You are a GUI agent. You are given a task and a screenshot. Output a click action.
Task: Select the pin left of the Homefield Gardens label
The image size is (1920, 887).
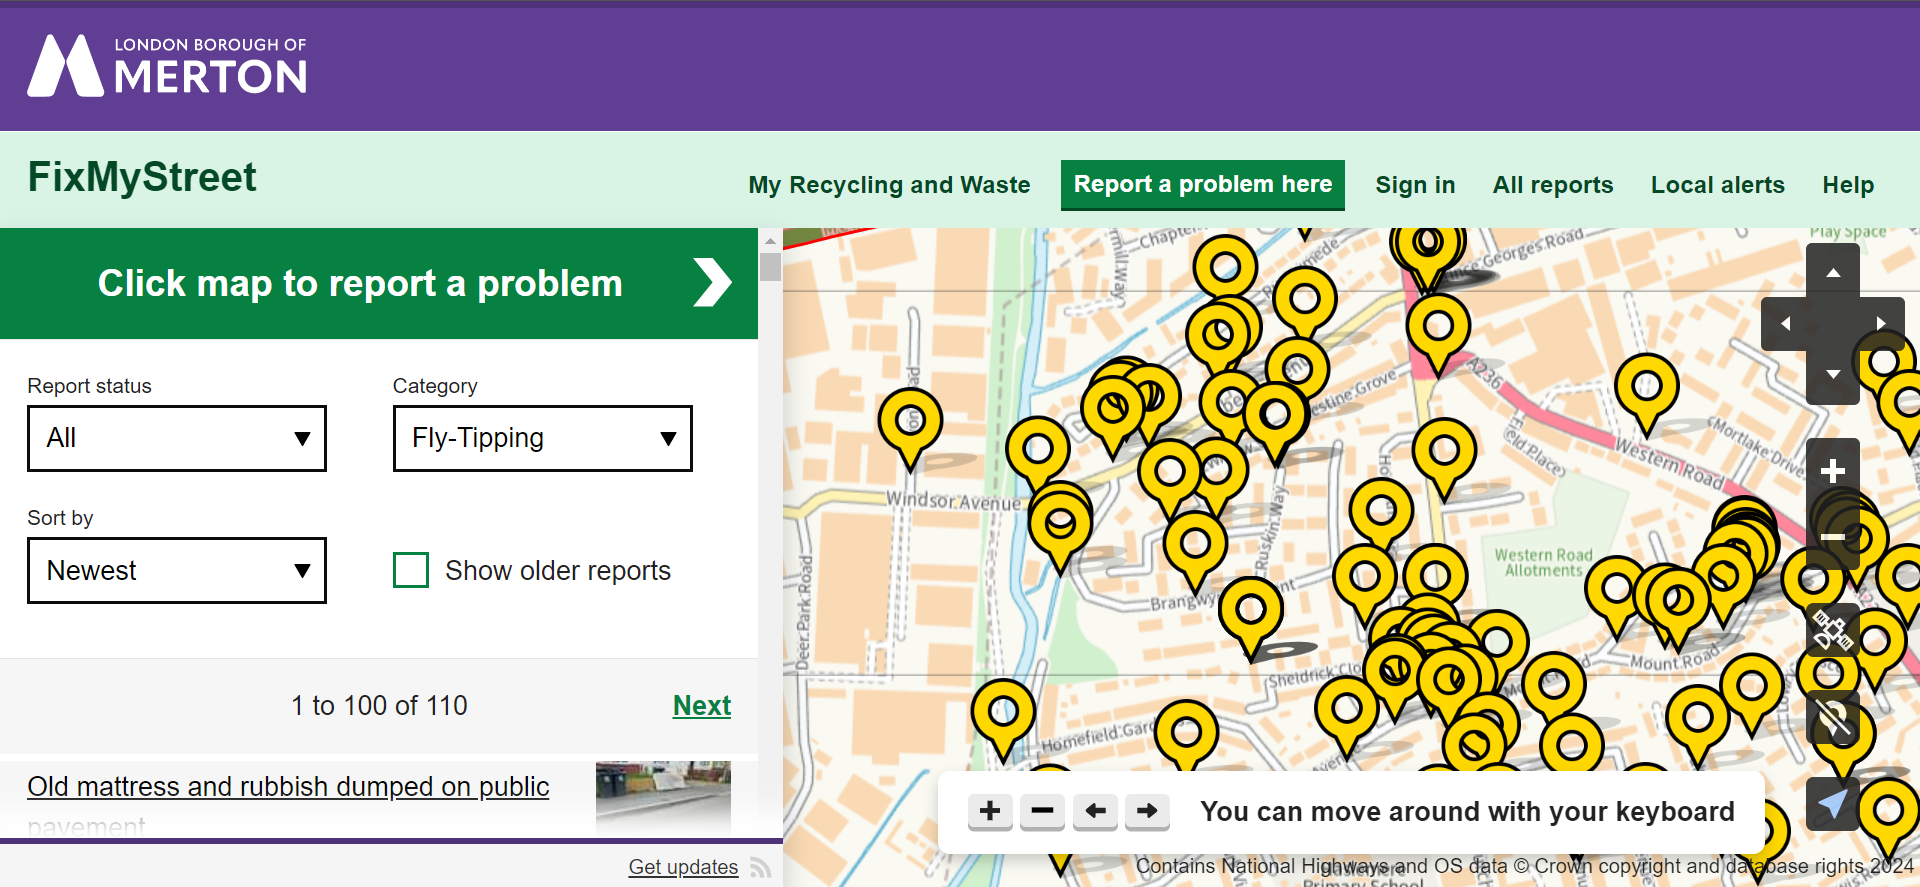1003,719
